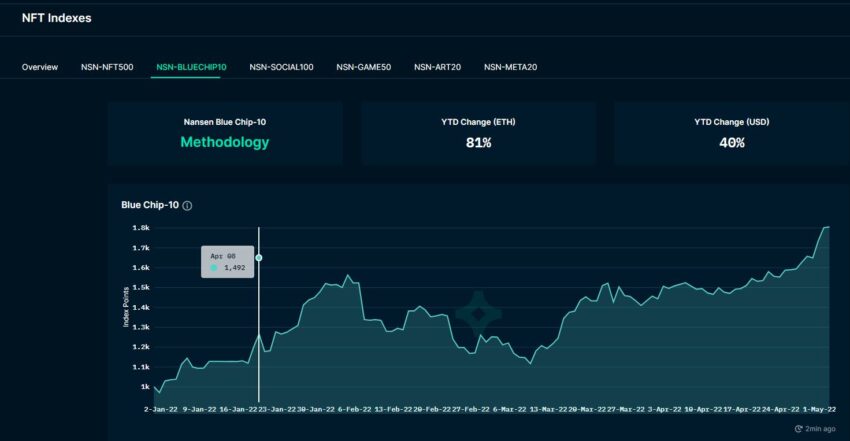Click the YTD Change (ETH) 81% value
850x441 pixels.
click(478, 143)
